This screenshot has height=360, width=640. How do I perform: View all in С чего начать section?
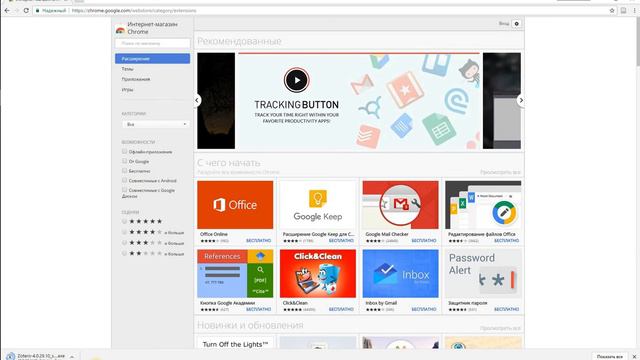point(500,172)
